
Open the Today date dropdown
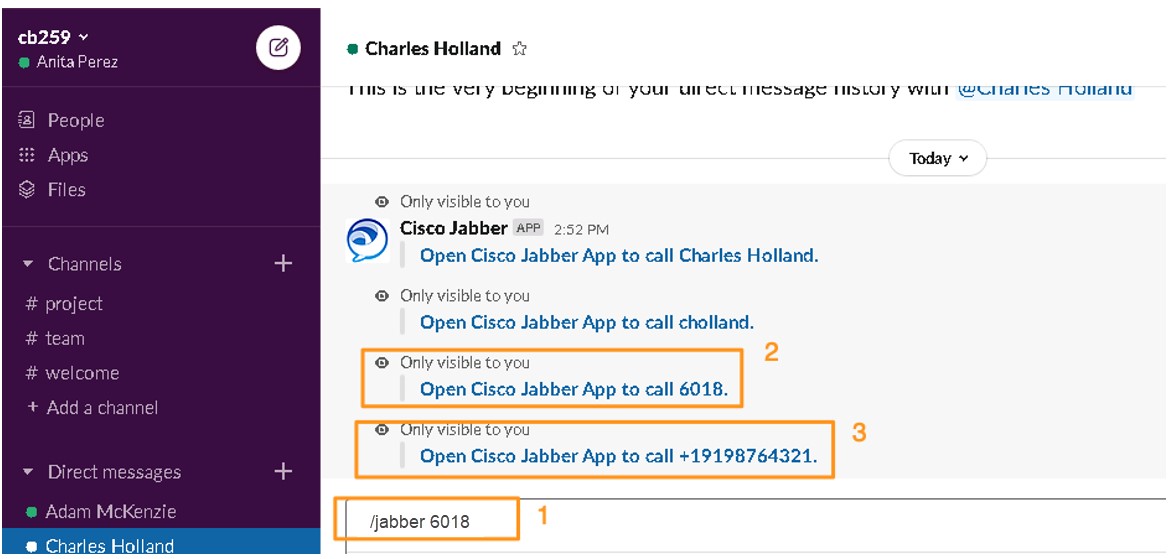pos(937,158)
